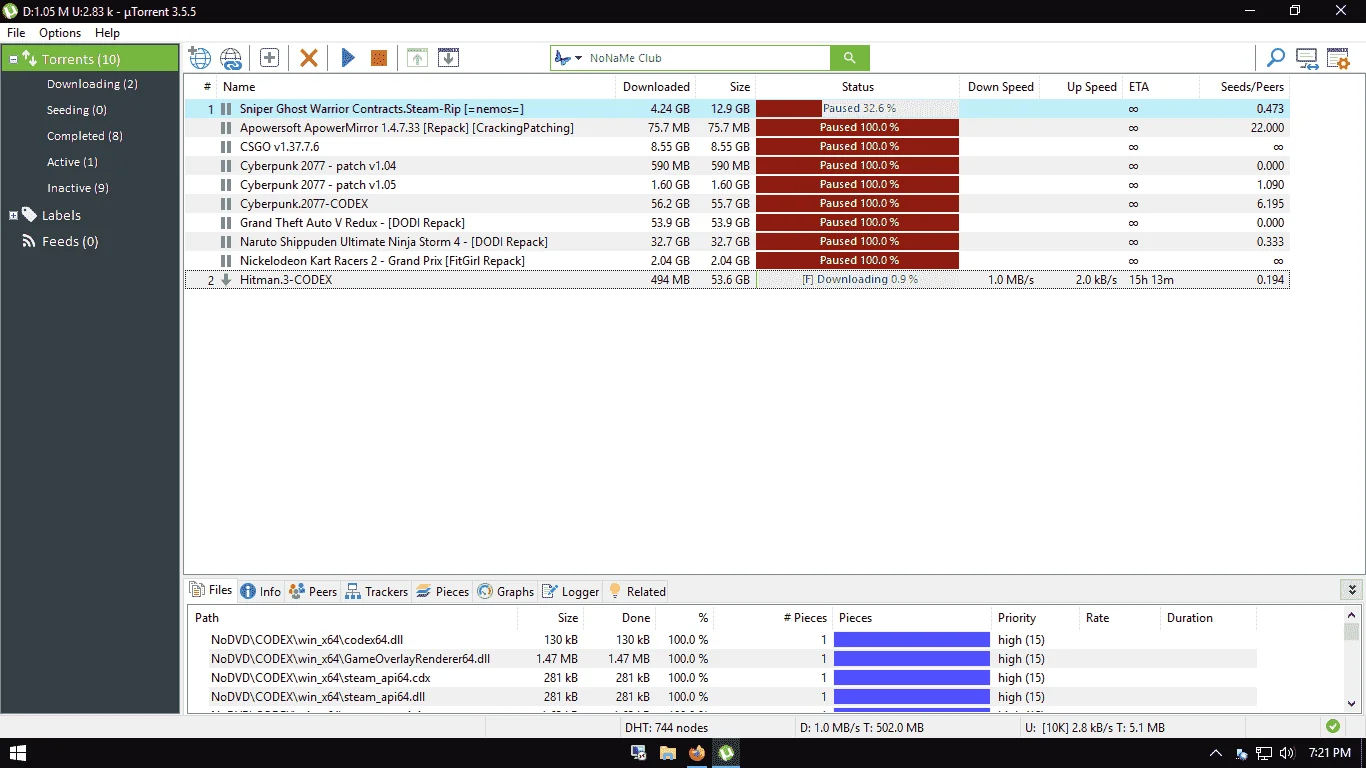1366x768 pixels.
Task: Select the Sniper Ghost Warrior Contracts torrent
Action: tap(737, 109)
